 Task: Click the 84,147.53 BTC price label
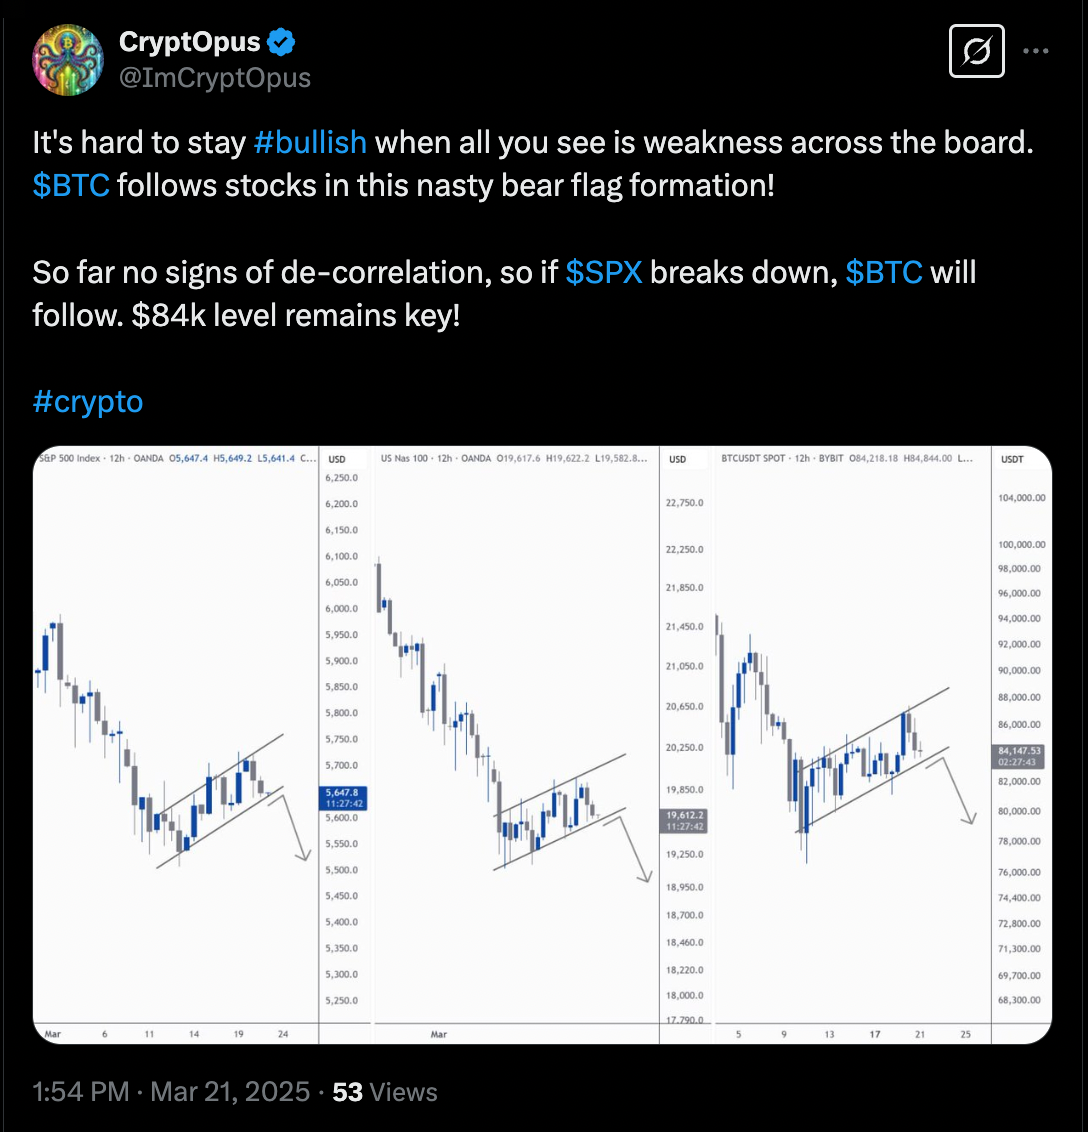coord(1019,755)
